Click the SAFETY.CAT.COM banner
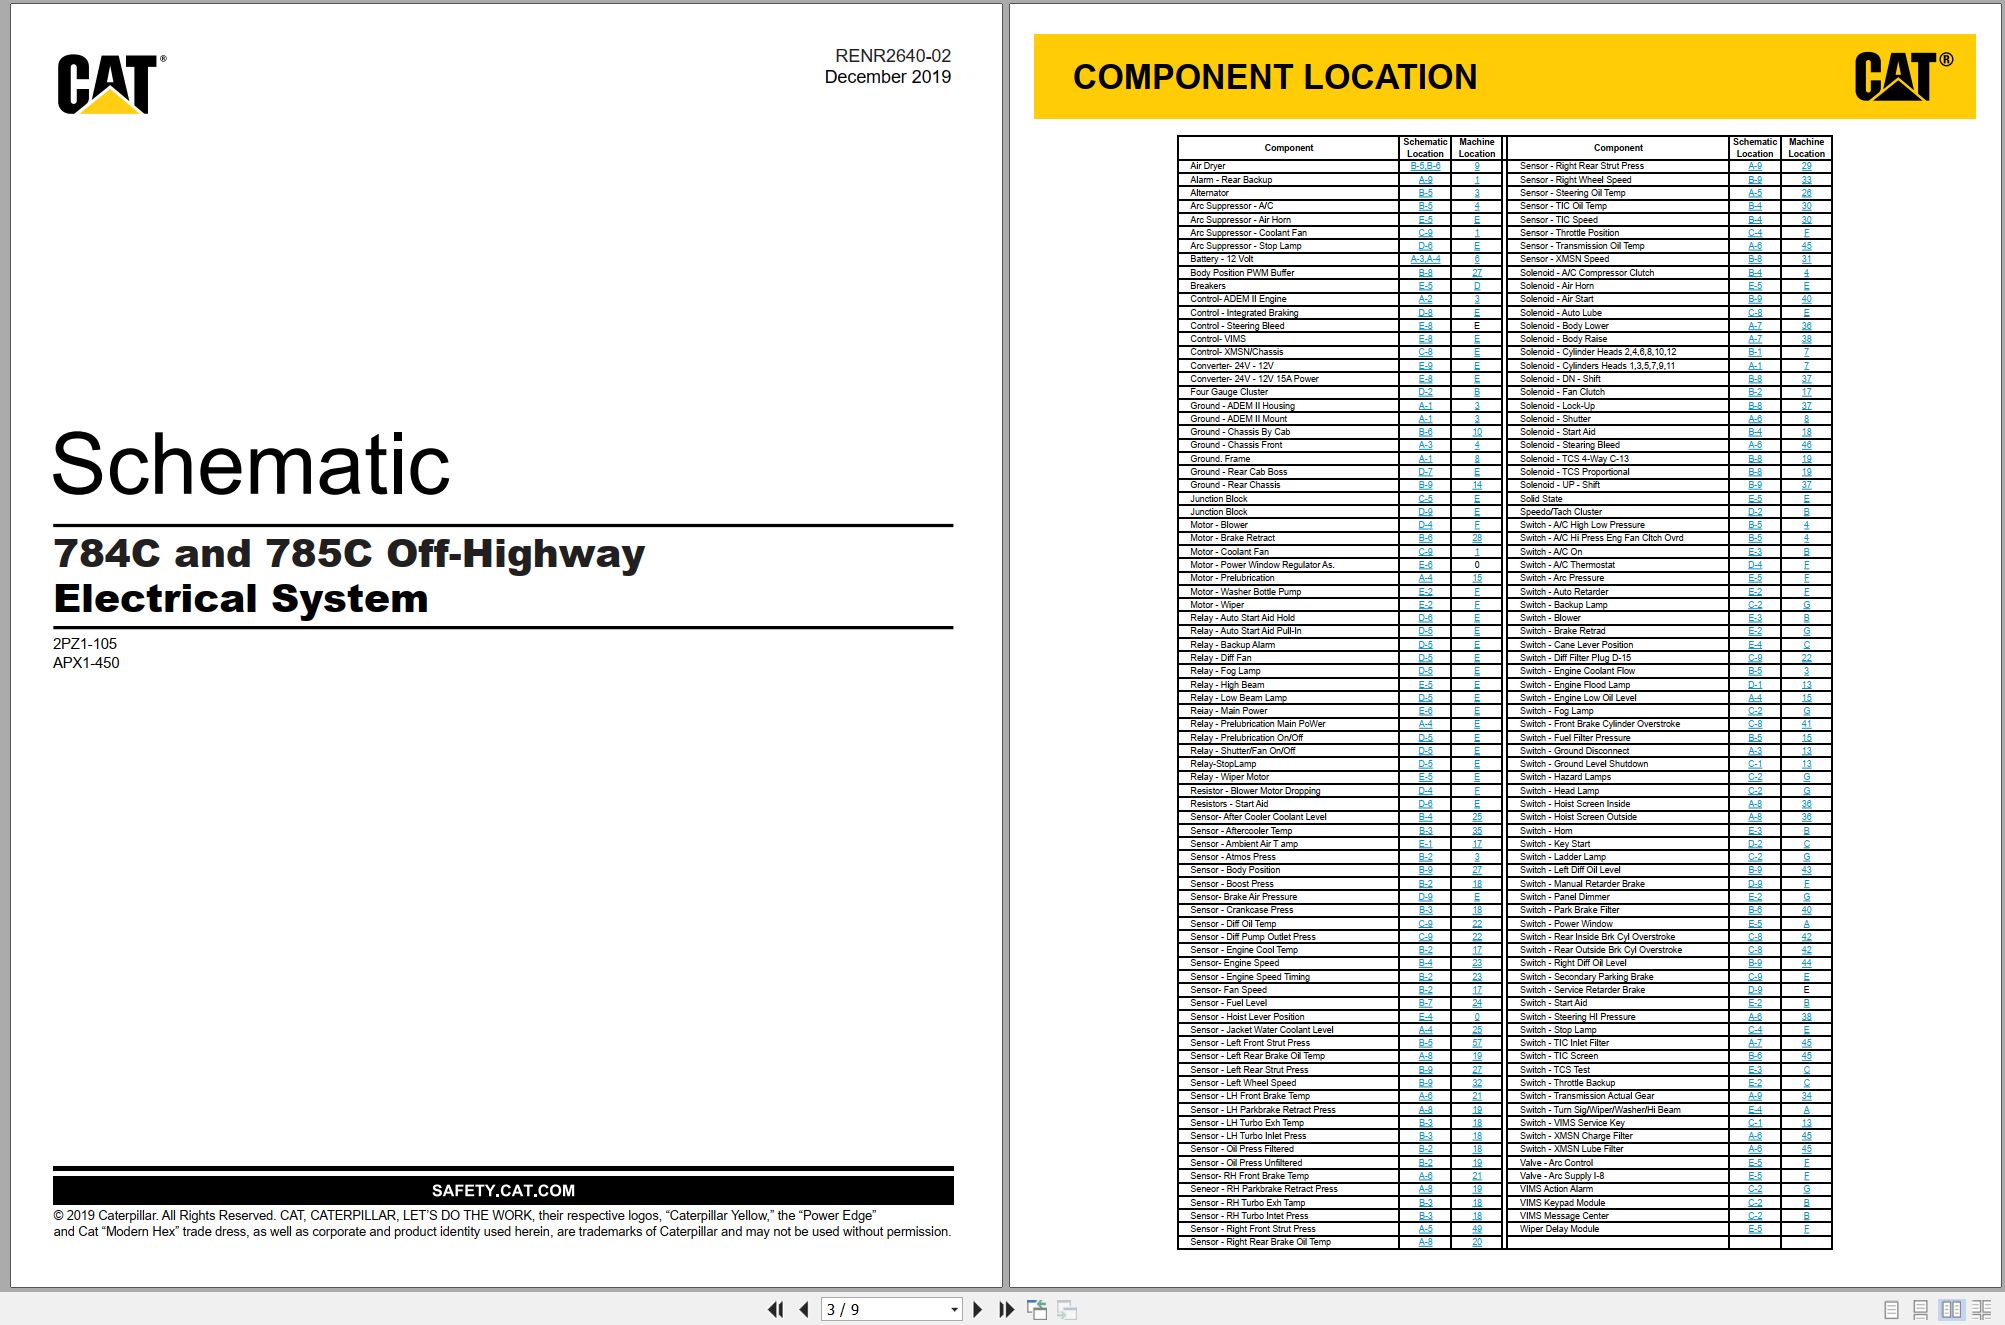The width and height of the screenshot is (2005, 1325). 503,1190
